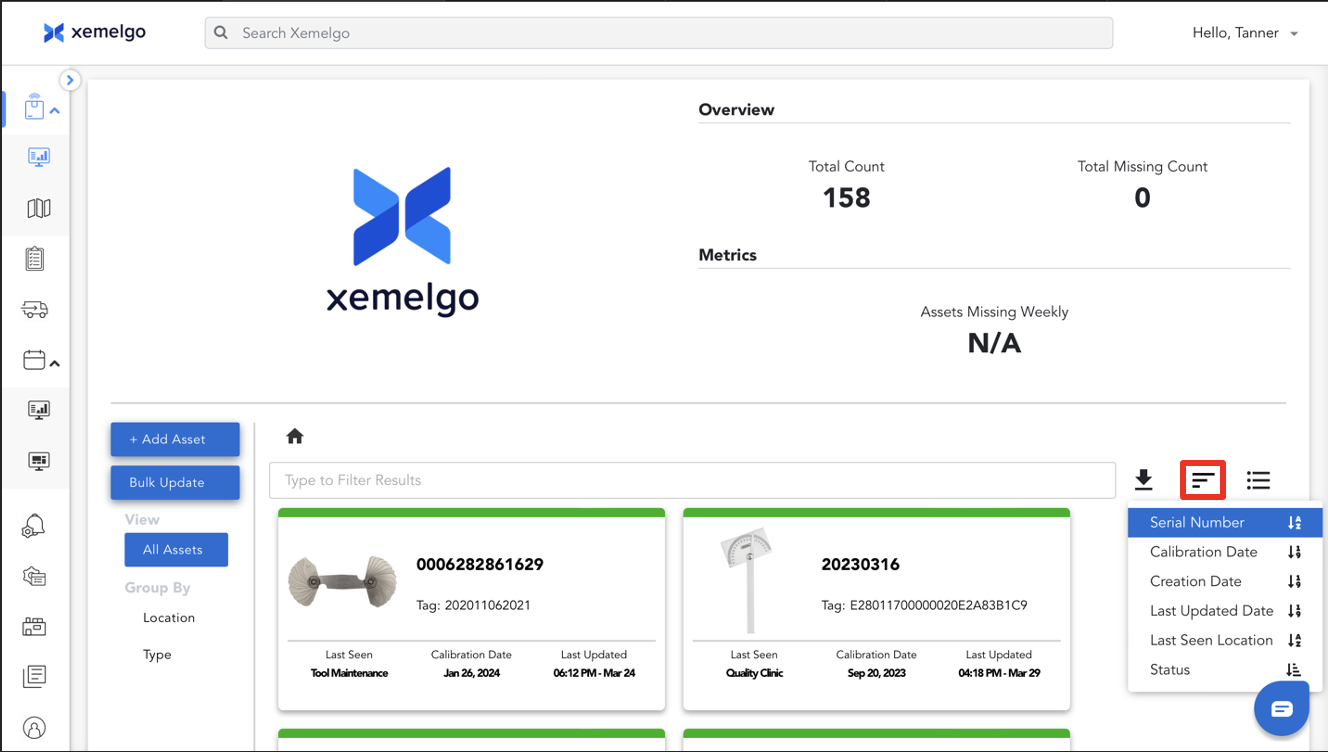Open the clipboard icon in sidebar
1328x752 pixels.
coord(35,259)
